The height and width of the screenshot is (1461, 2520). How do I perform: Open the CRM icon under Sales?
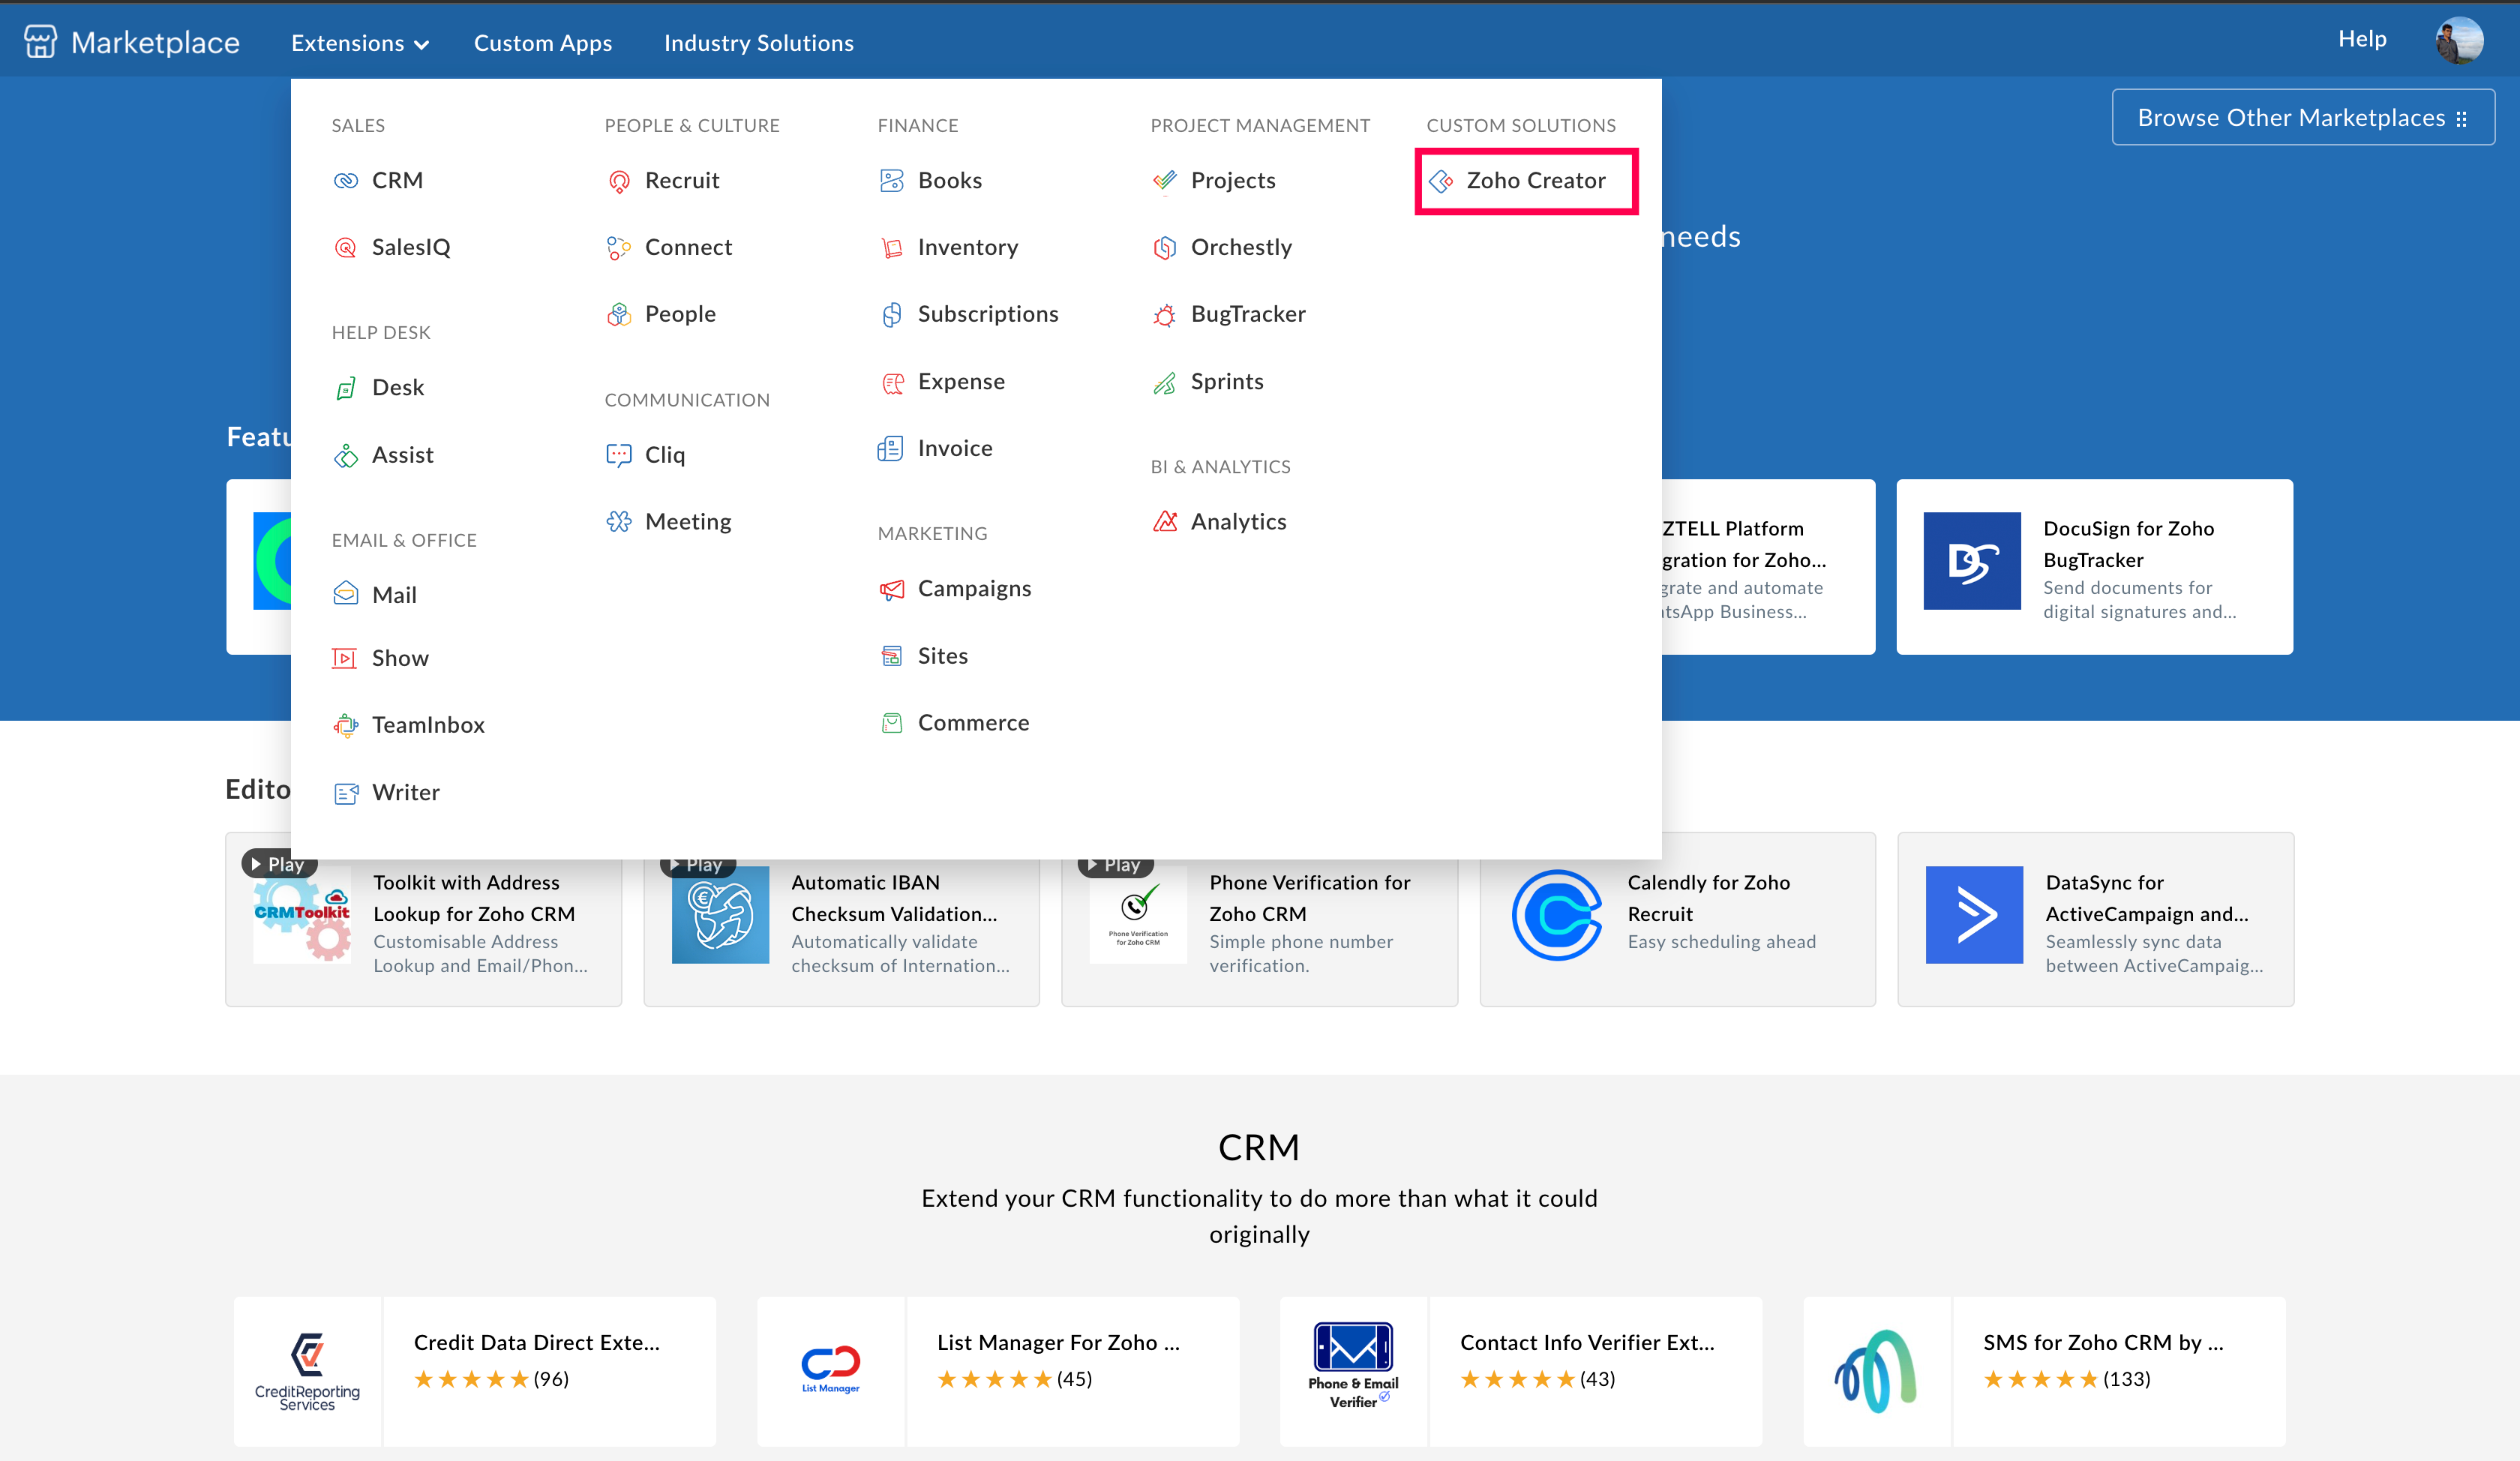[346, 181]
